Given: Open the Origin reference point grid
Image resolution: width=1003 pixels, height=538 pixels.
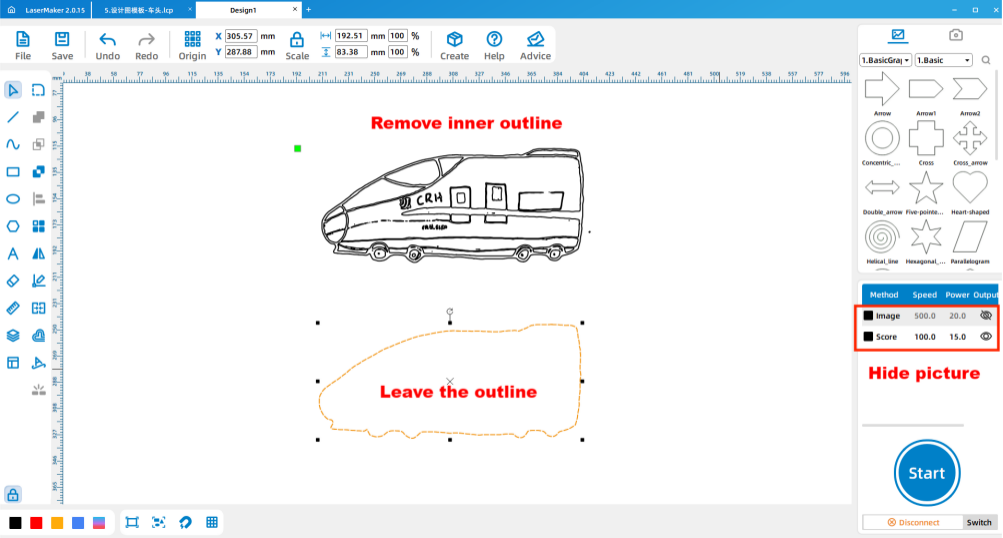Looking at the screenshot, I should tap(192, 45).
